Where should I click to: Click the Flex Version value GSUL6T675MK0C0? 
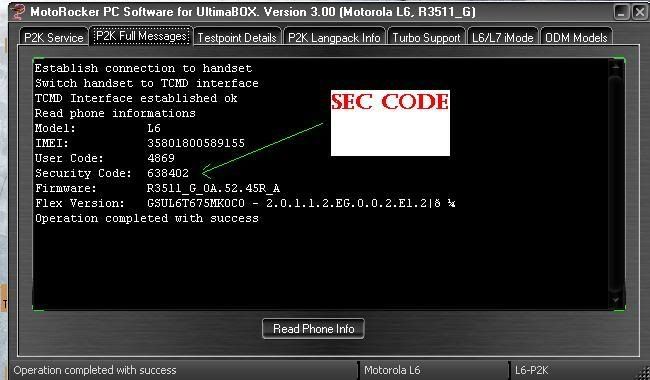point(196,203)
